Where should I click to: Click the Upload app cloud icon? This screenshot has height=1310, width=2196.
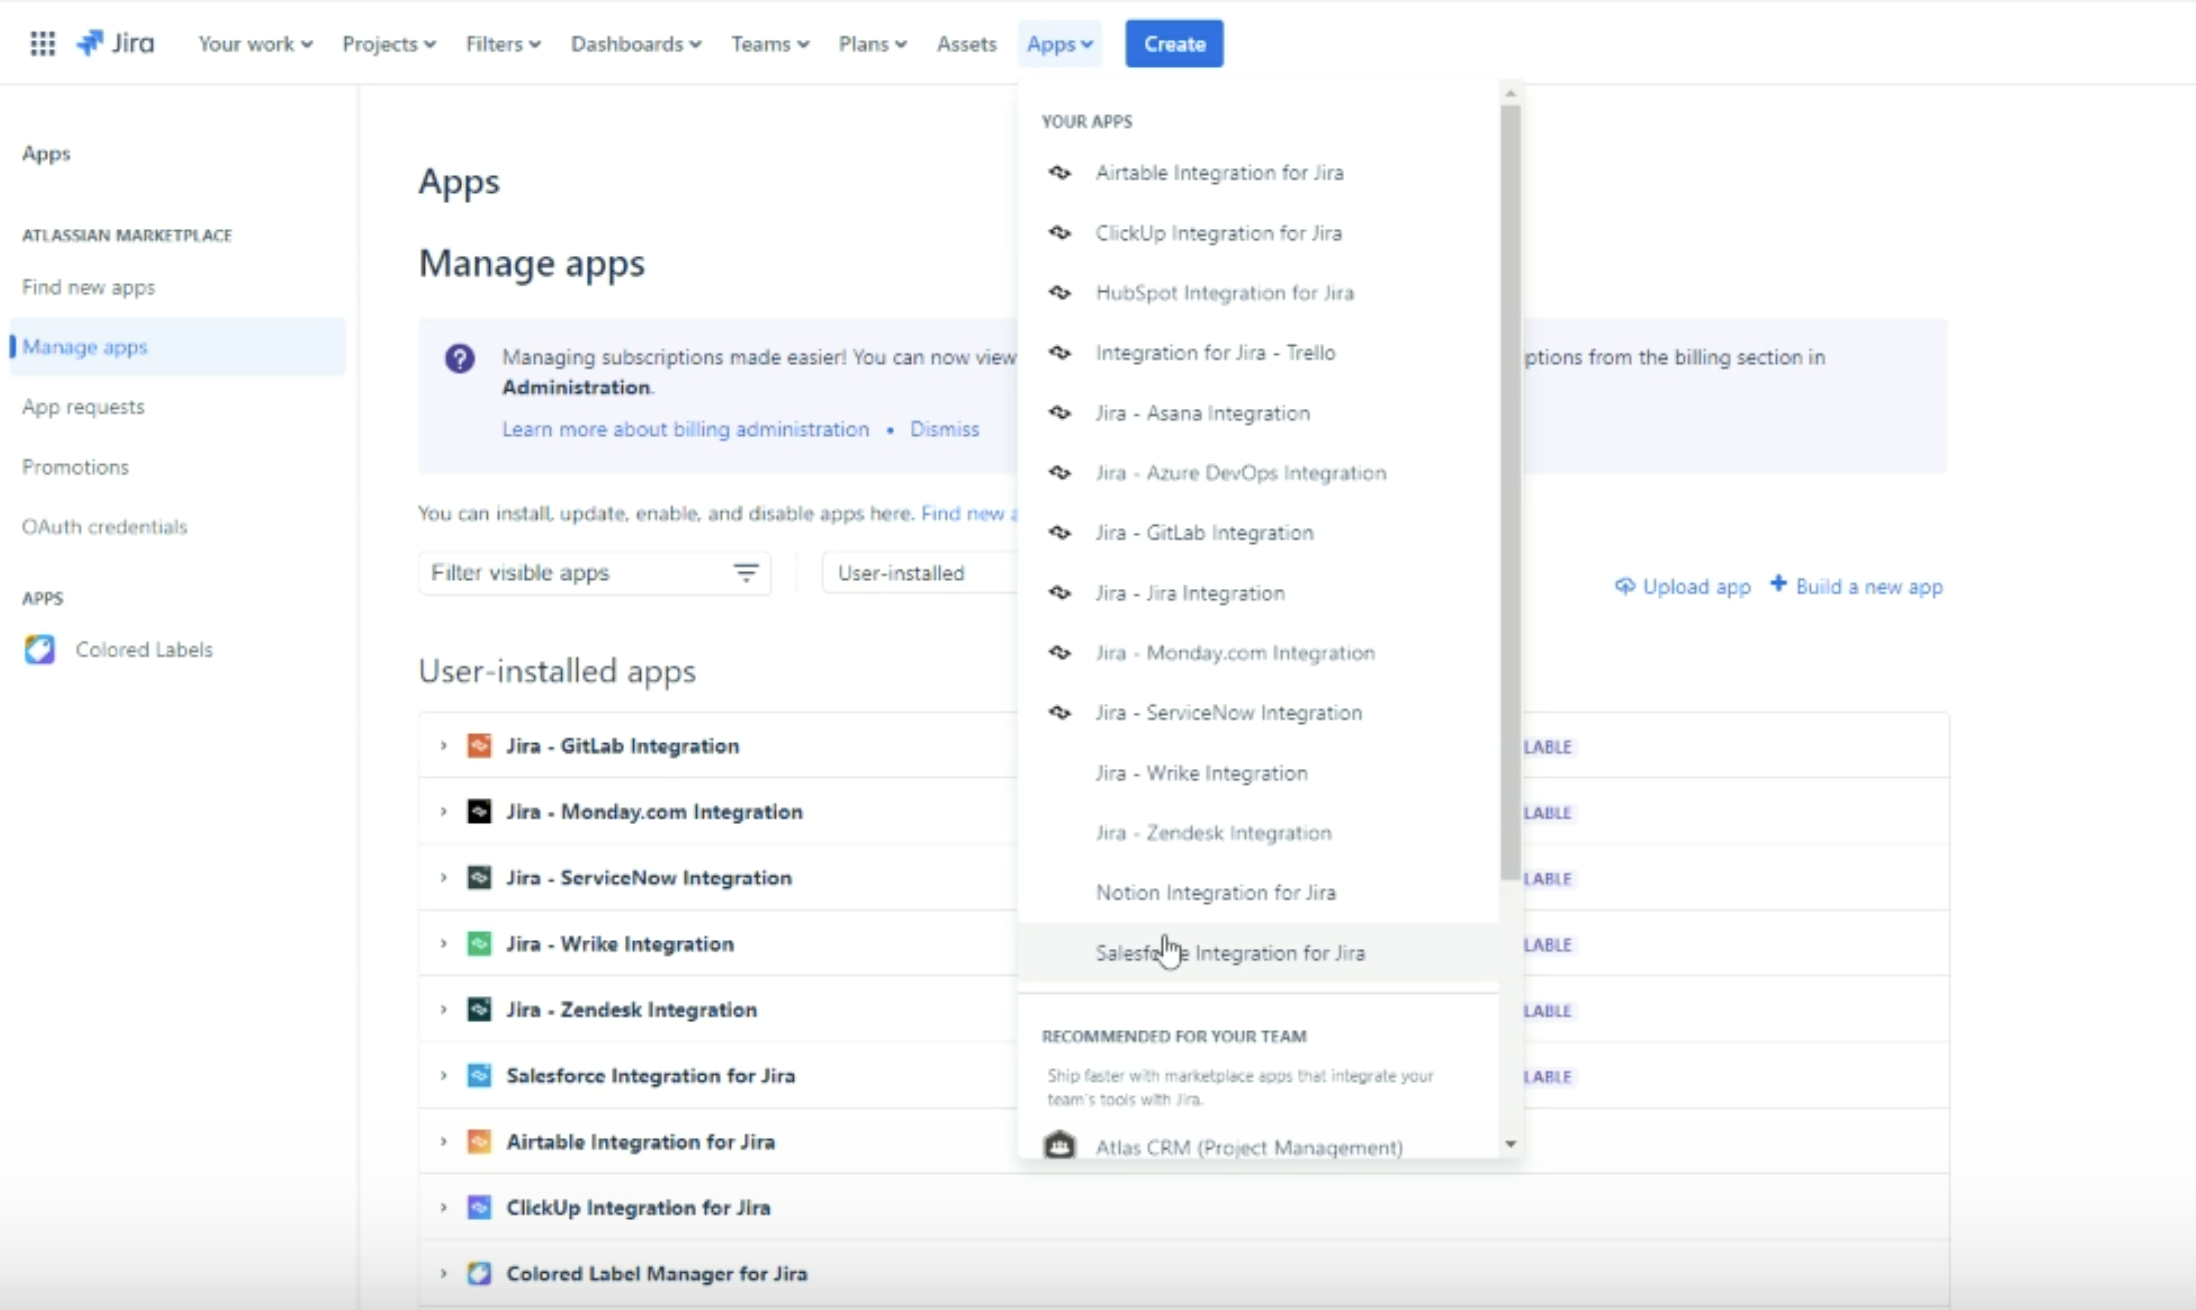[1625, 587]
